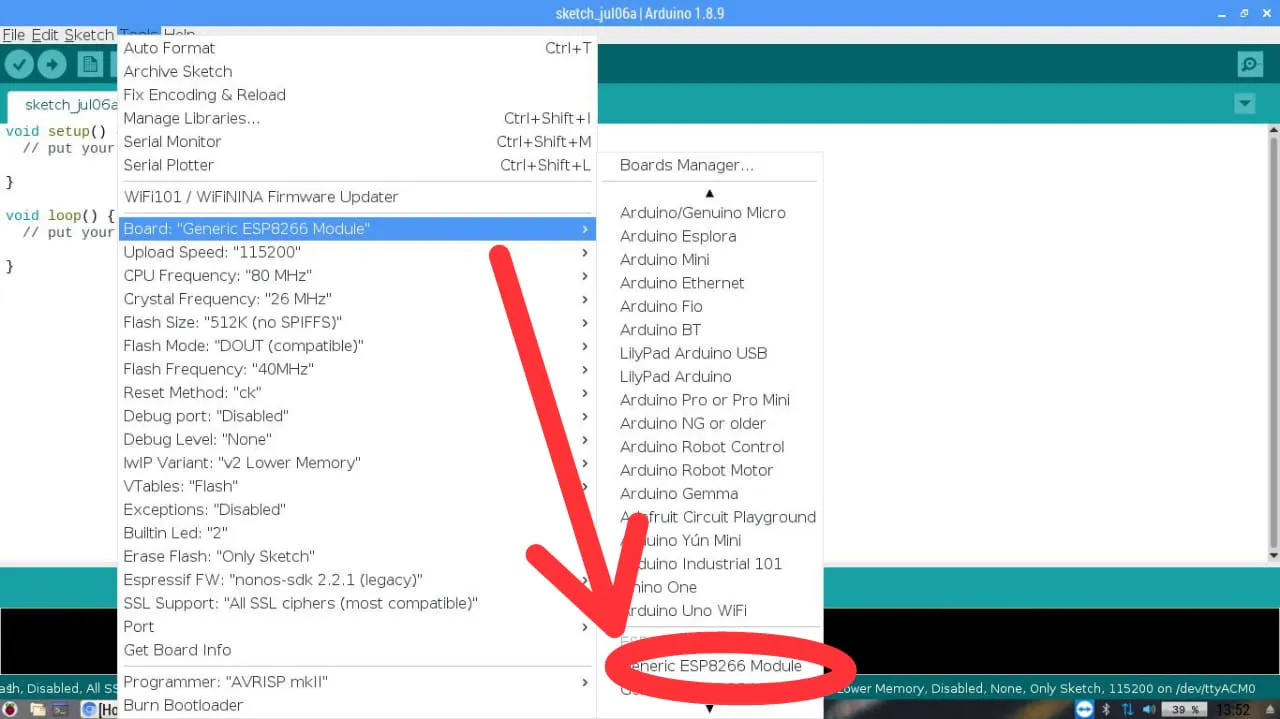This screenshot has height=719, width=1280.
Task: Select Get Board Info entry
Action: coord(357,650)
